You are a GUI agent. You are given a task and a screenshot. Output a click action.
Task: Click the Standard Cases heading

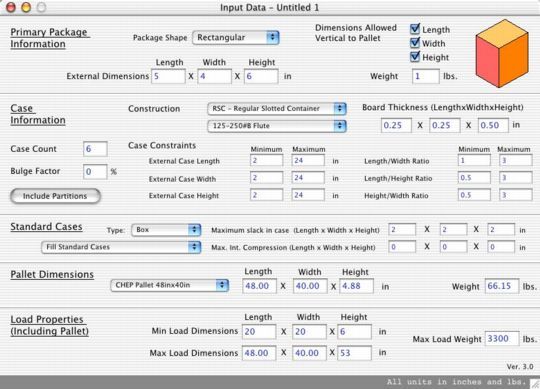click(46, 227)
